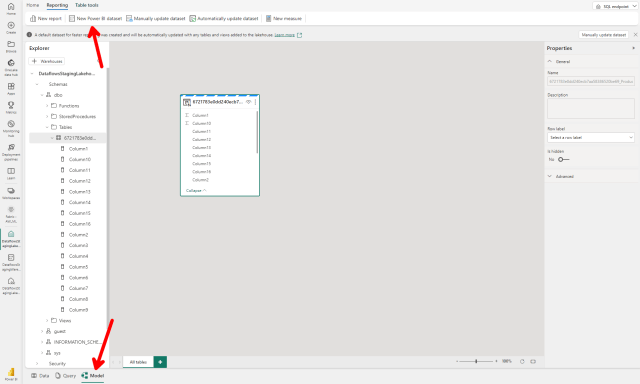640x384 pixels.
Task: Switch to the Home ribbon tab
Action: (33, 5)
